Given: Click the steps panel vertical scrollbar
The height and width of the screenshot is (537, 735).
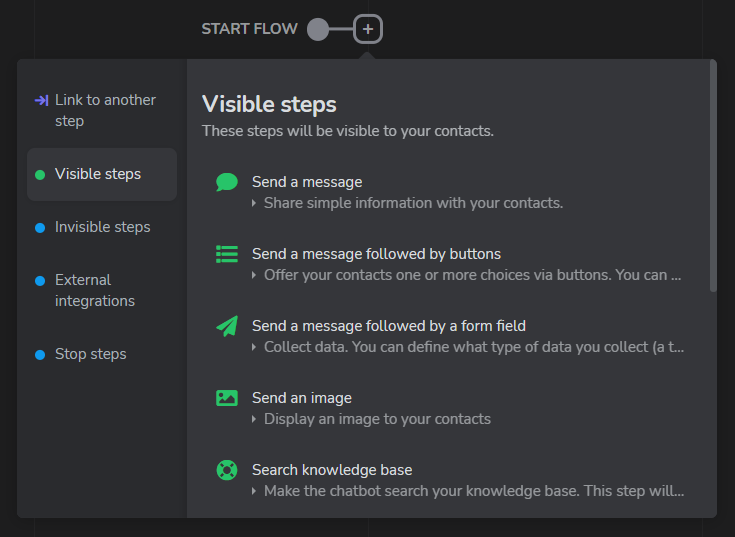Looking at the screenshot, I should pyautogui.click(x=713, y=176).
